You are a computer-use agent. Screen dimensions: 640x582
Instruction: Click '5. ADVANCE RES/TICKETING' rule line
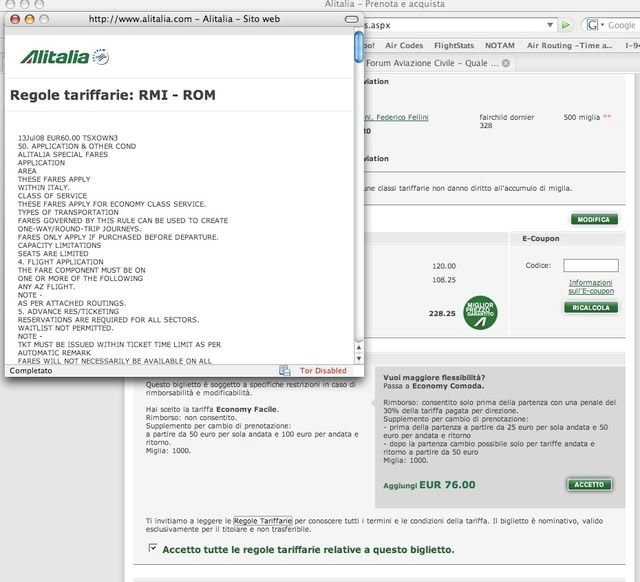pos(68,311)
